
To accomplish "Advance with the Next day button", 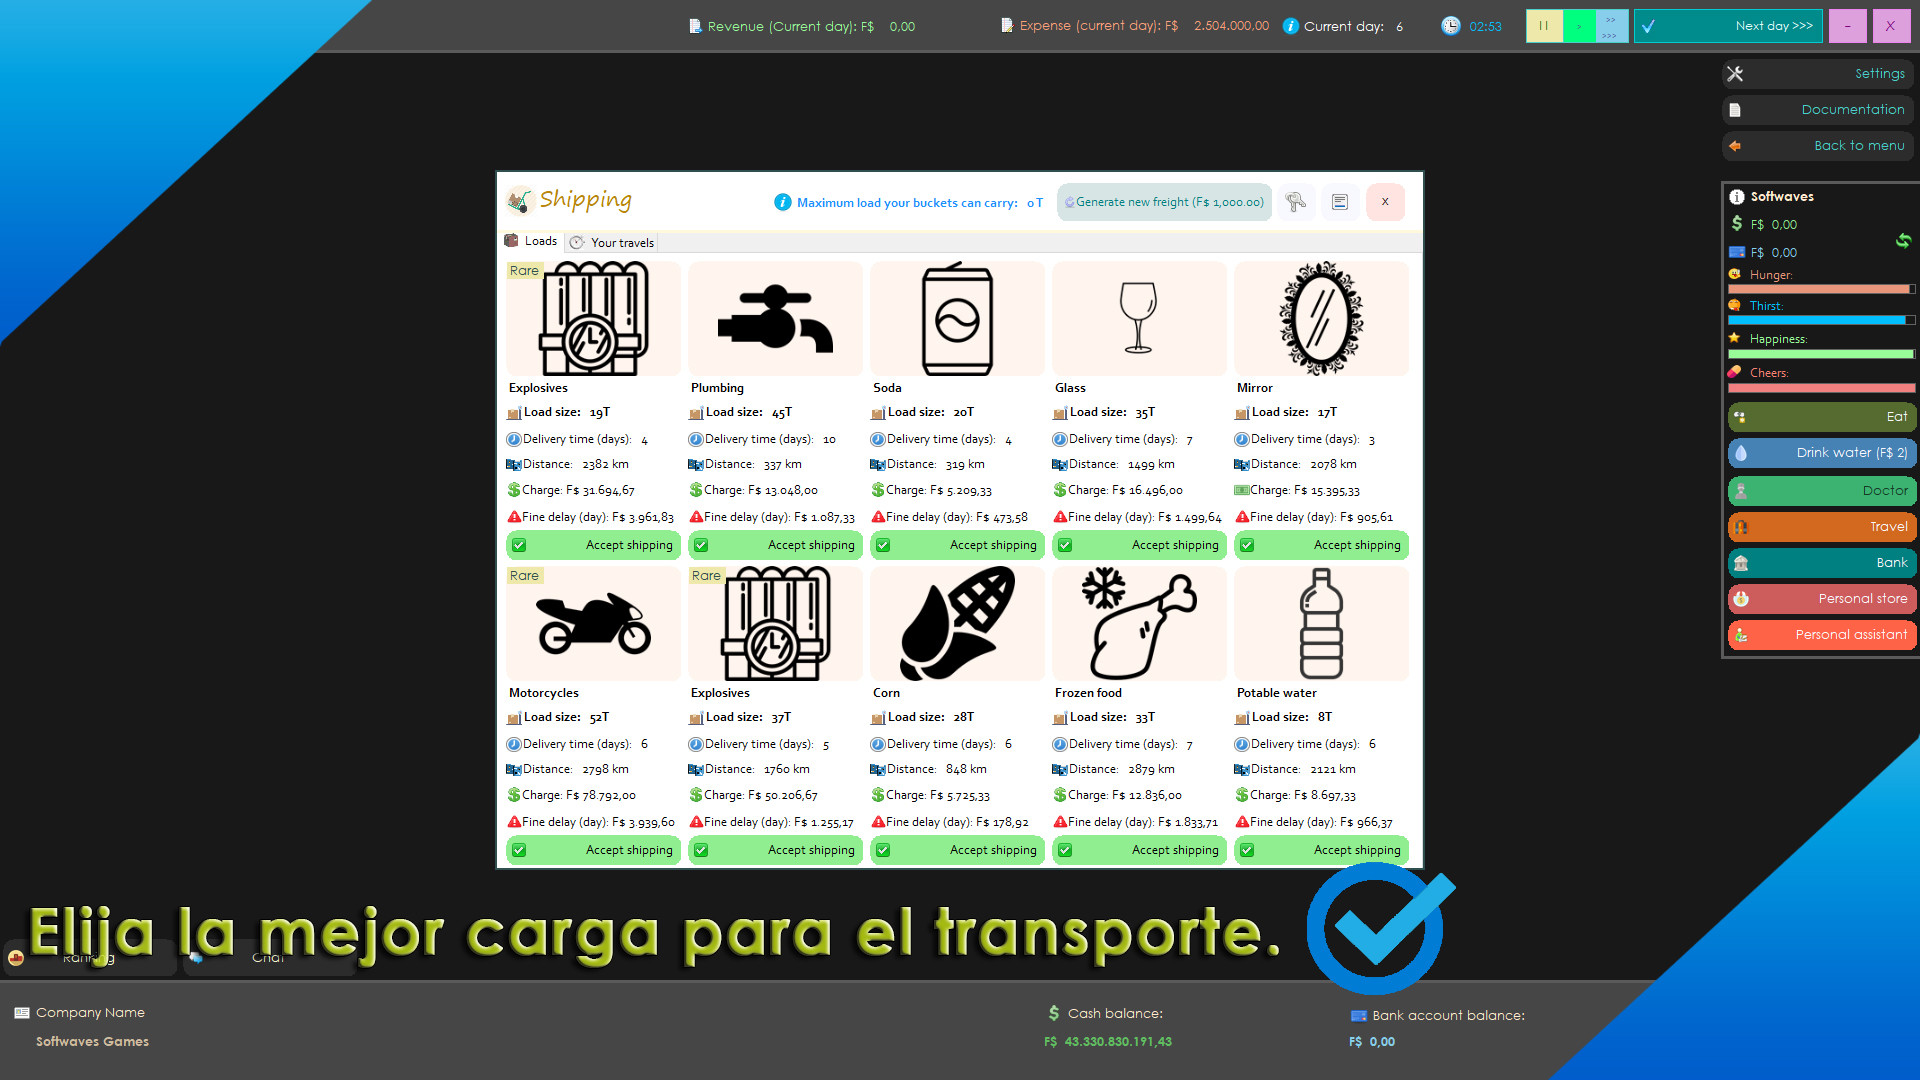I will [1728, 26].
